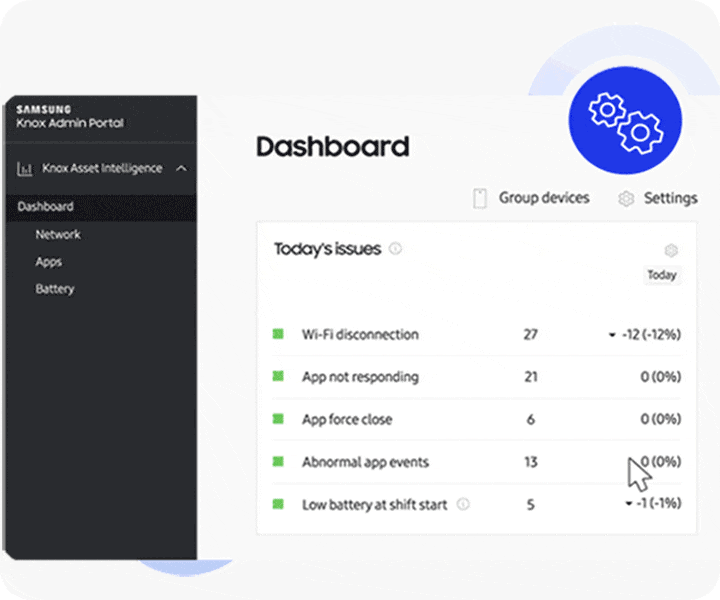The image size is (720, 600).
Task: Open the Apps sidebar item
Action: tap(49, 262)
